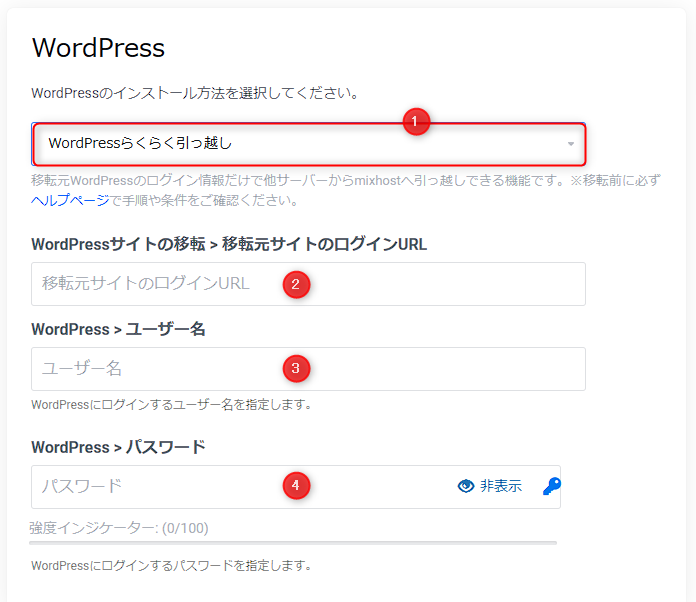The width and height of the screenshot is (696, 602).
Task: Click the WordPressにログインするパスワードを指定します hint
Action: (171, 566)
